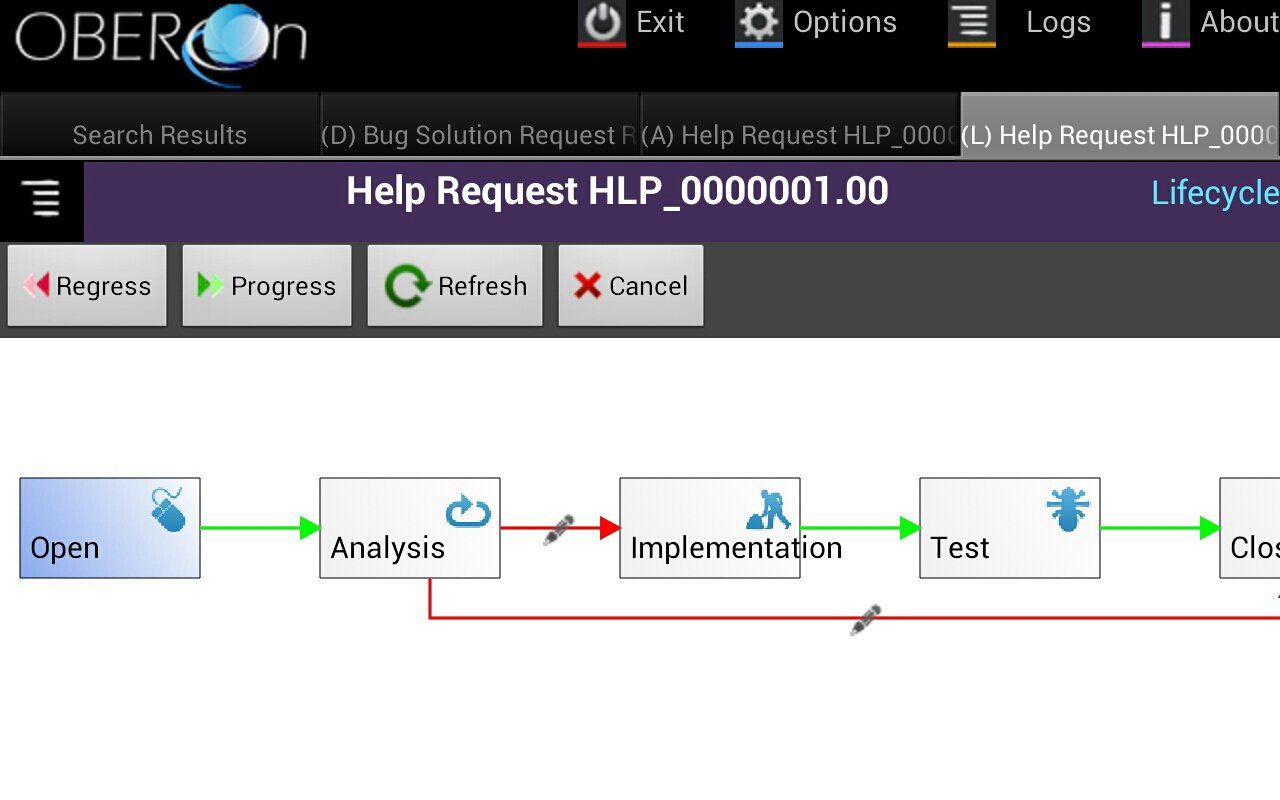Open the side menu hamburger icon

tap(42, 201)
